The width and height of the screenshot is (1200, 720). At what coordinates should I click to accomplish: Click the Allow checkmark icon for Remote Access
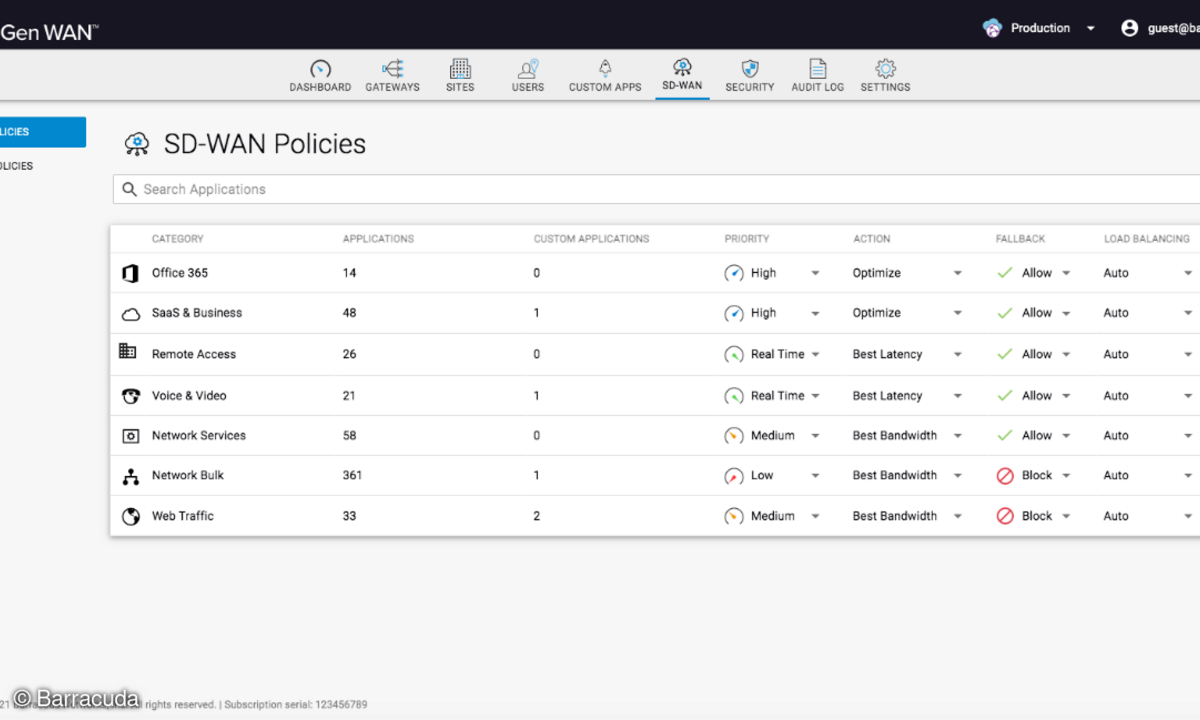(x=1005, y=354)
